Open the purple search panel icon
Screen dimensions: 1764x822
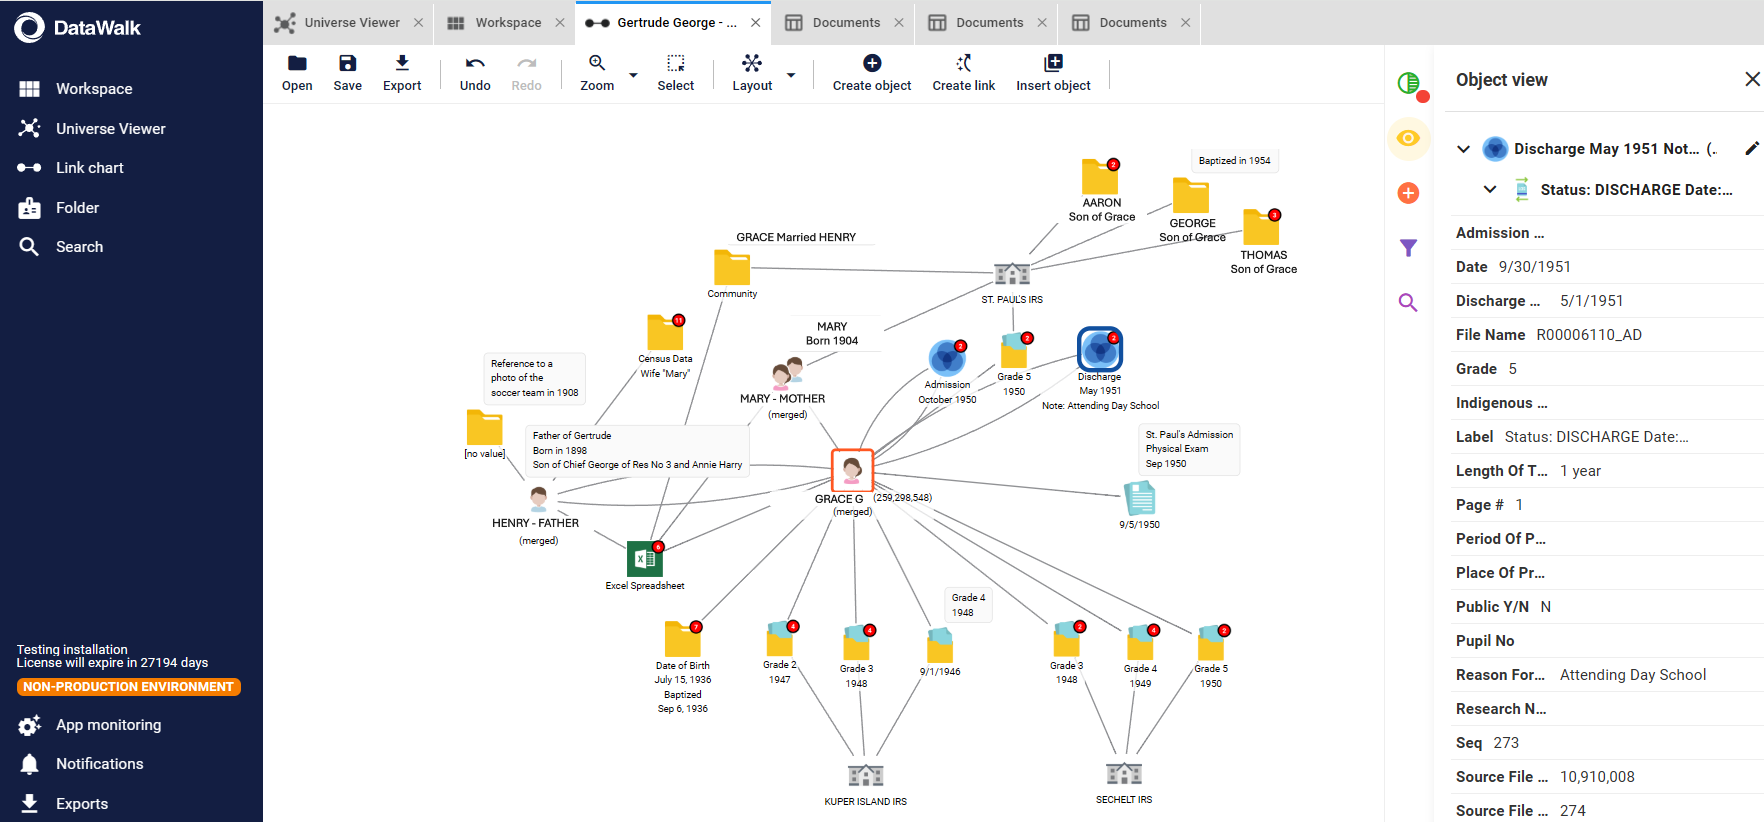(1408, 302)
